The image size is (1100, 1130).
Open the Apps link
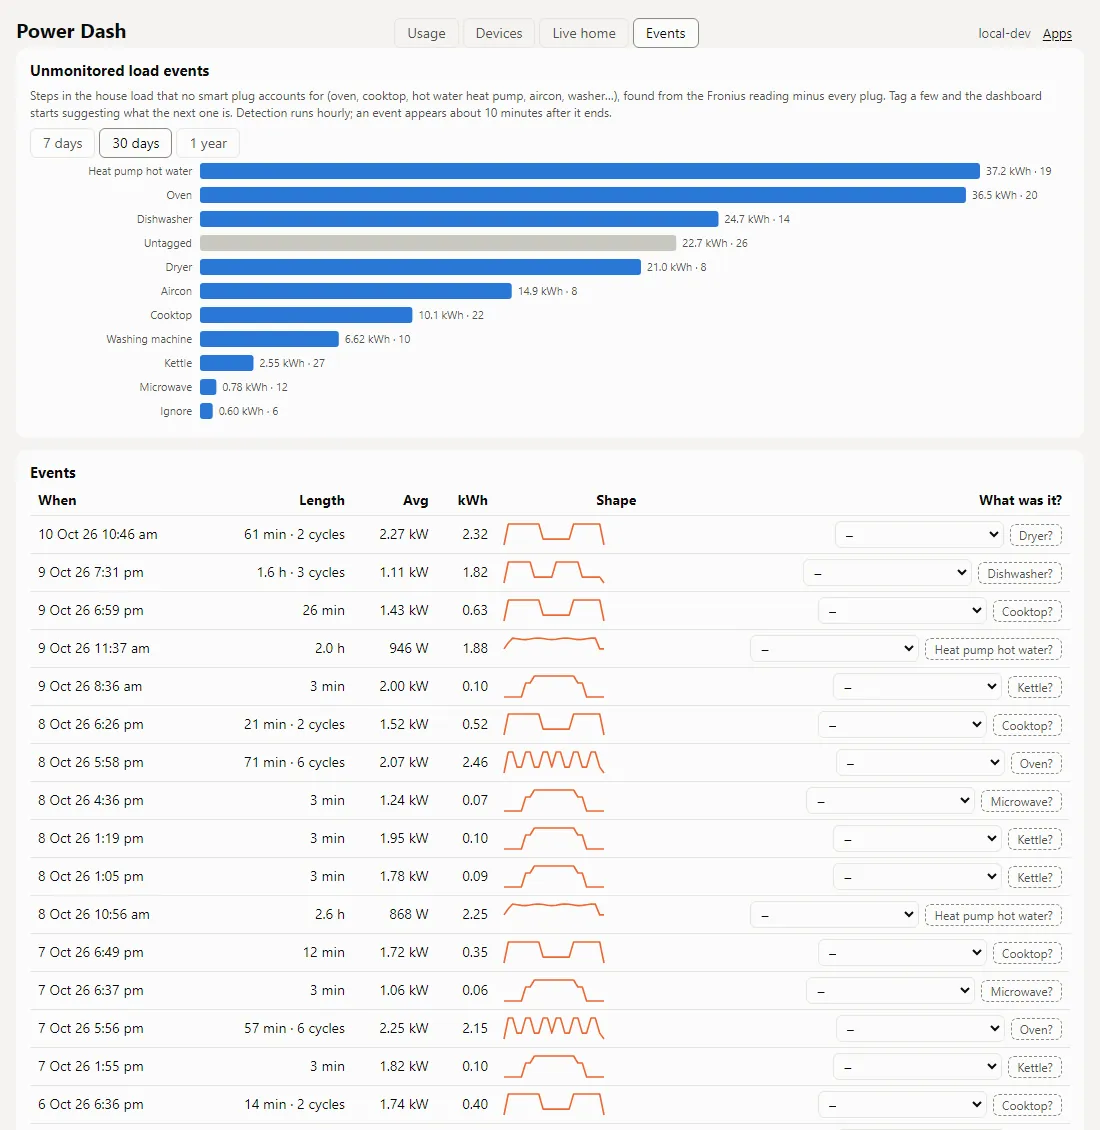coord(1057,34)
